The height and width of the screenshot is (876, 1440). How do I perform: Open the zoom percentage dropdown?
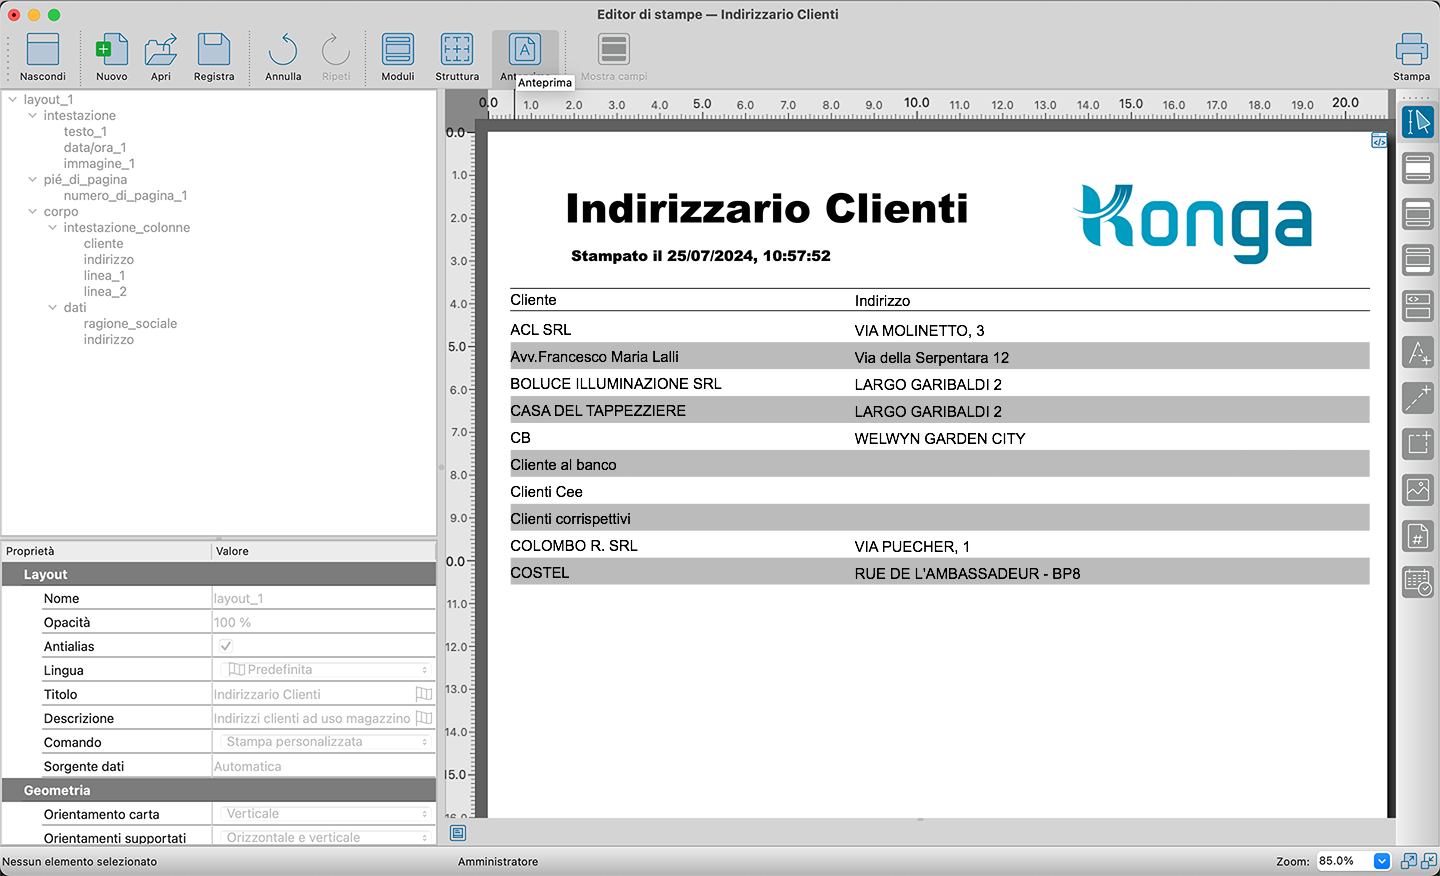(1381, 861)
